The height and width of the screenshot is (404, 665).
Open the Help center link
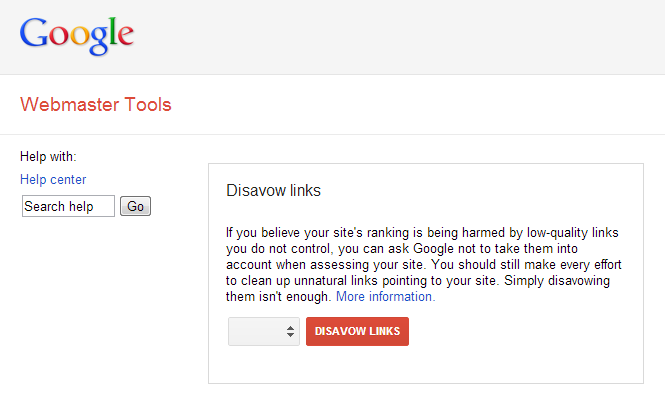[x=53, y=179]
